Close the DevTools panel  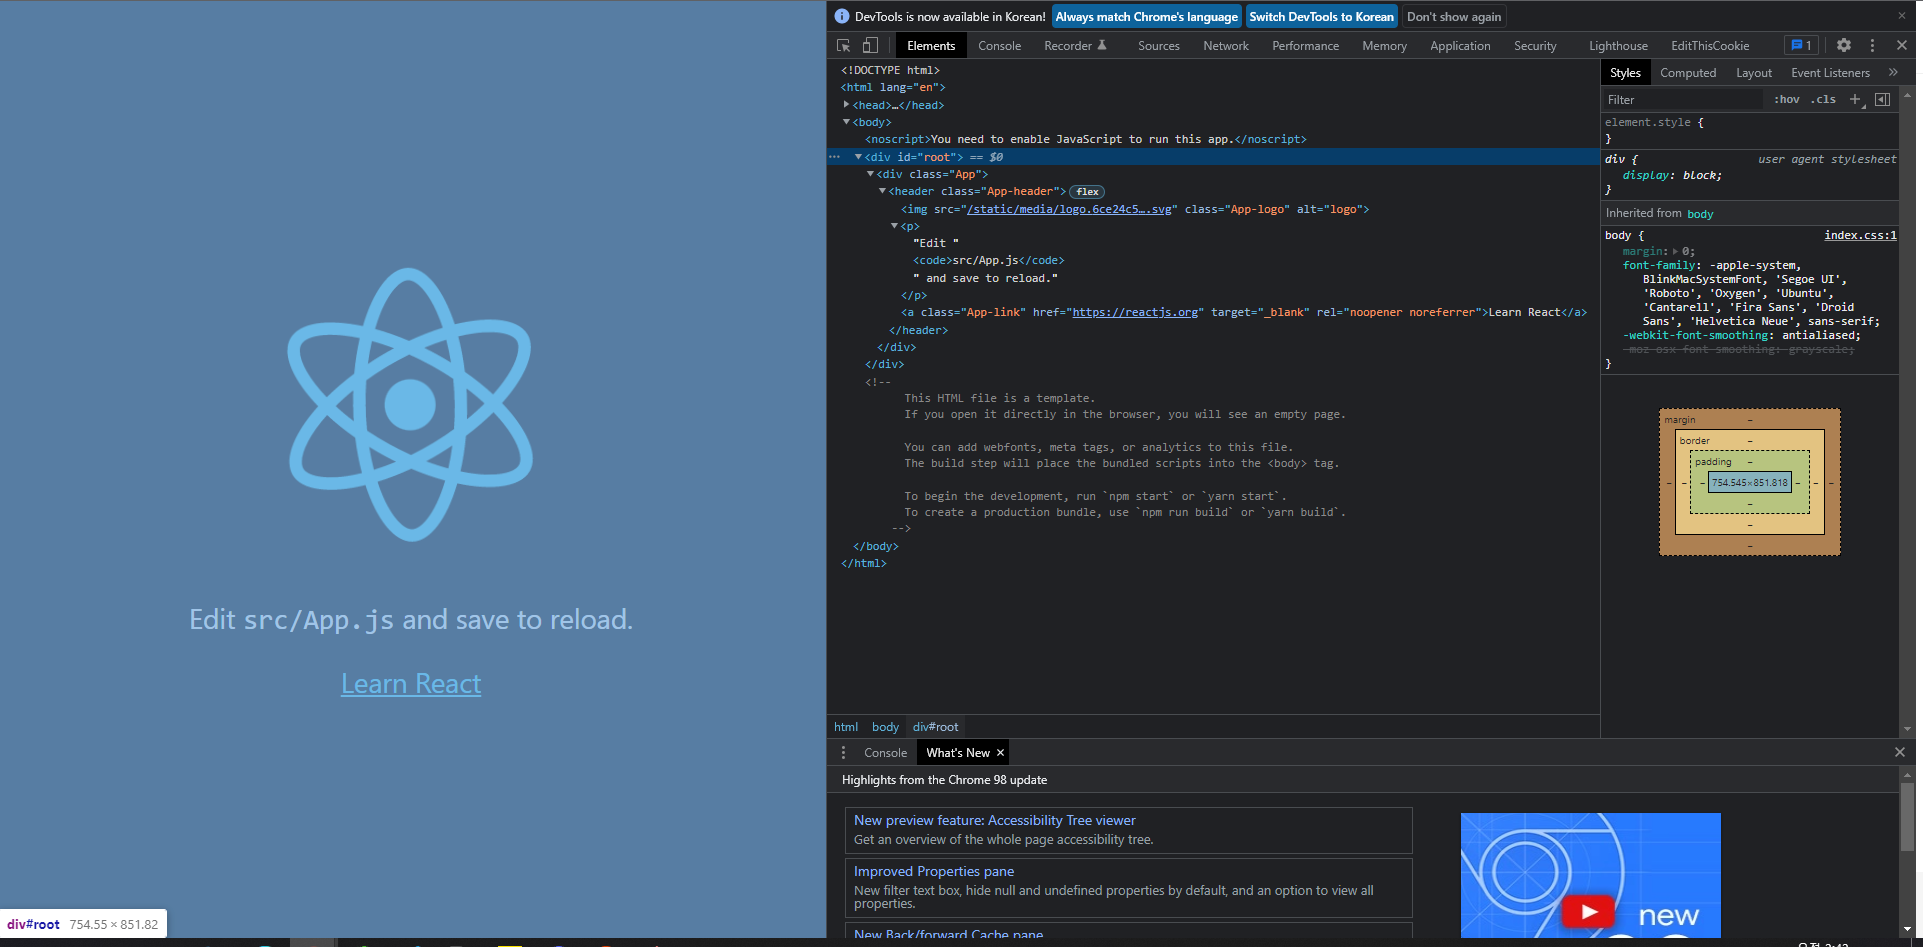point(1902,46)
